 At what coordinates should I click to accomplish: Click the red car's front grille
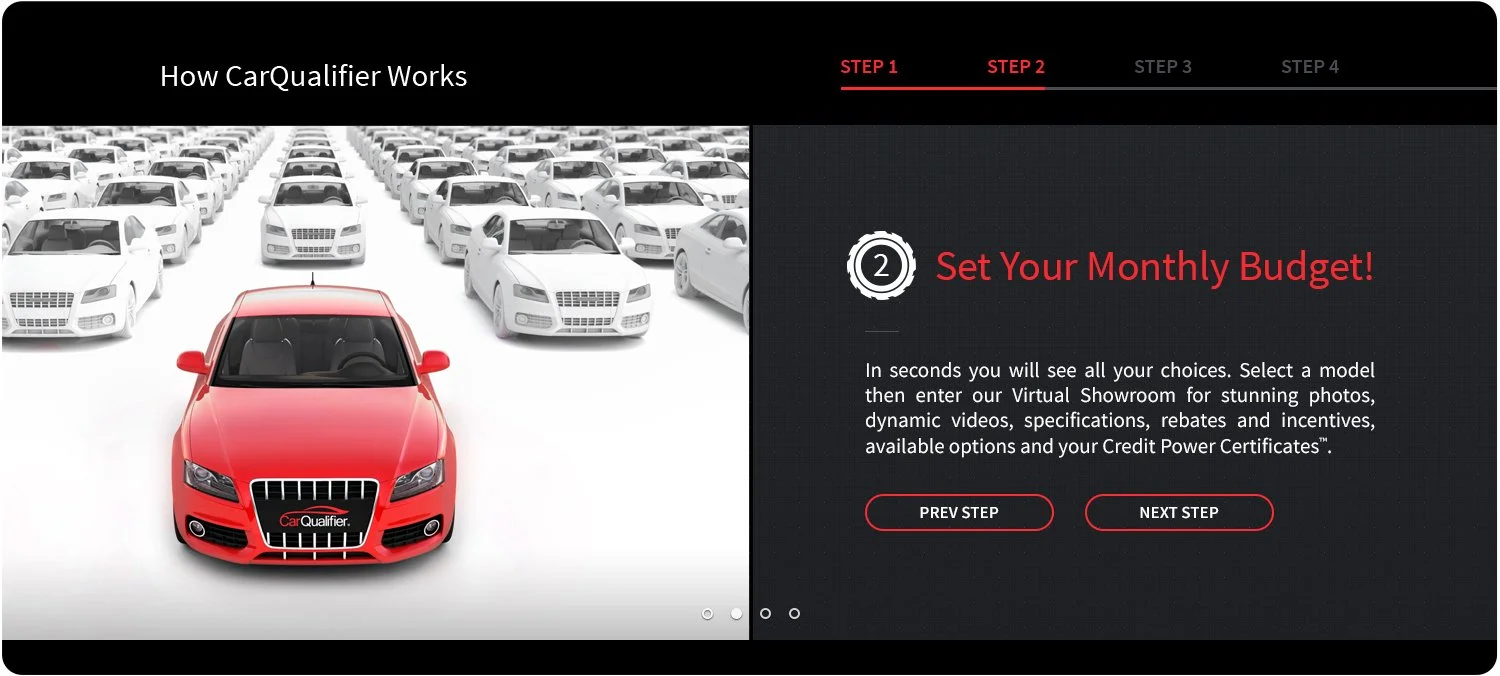(314, 514)
